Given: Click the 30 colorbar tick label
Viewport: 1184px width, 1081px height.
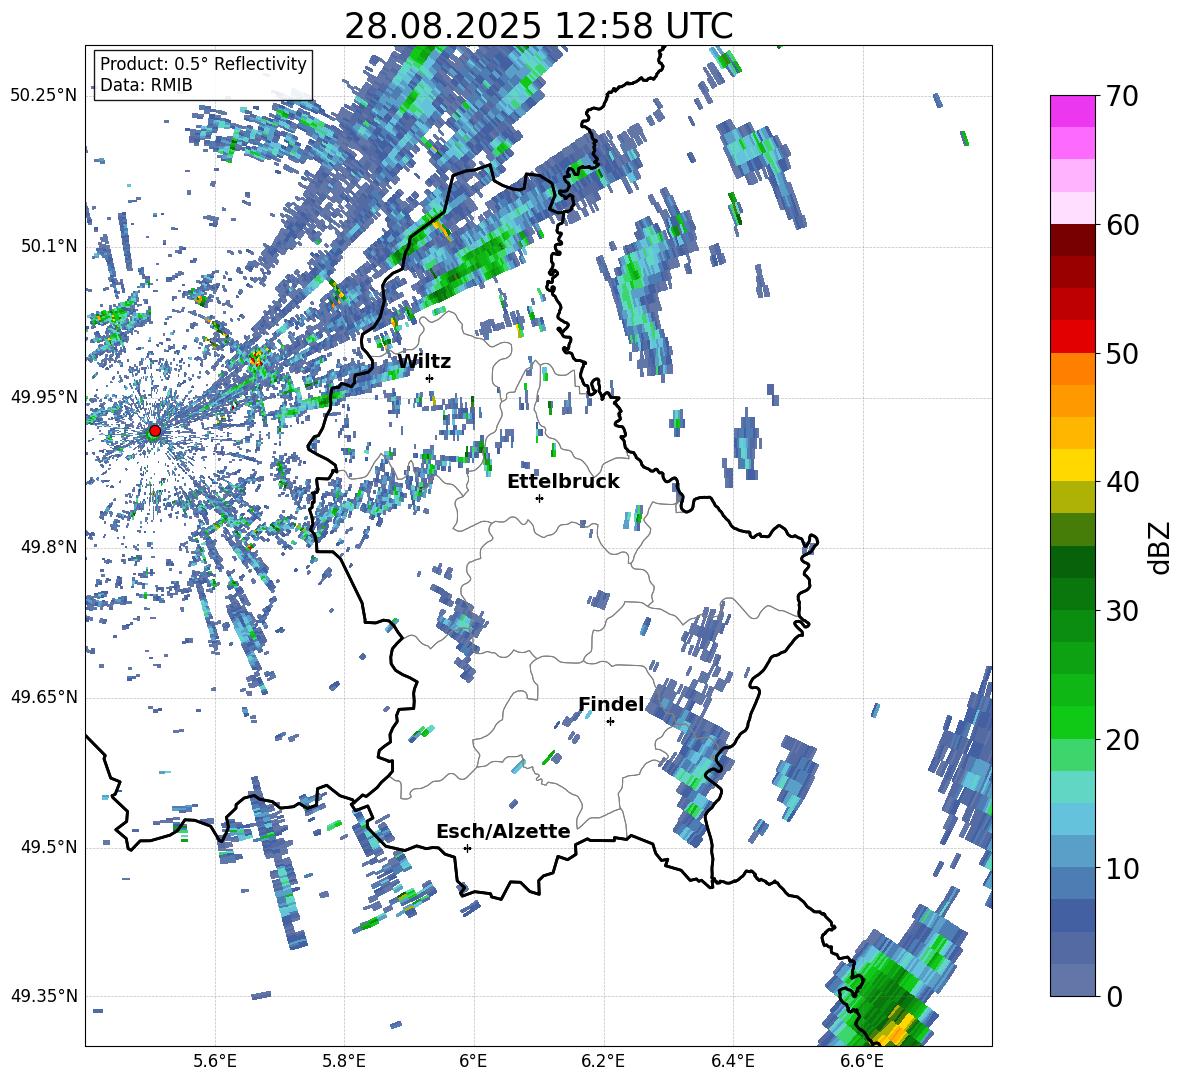Looking at the screenshot, I should click(x=1122, y=611).
